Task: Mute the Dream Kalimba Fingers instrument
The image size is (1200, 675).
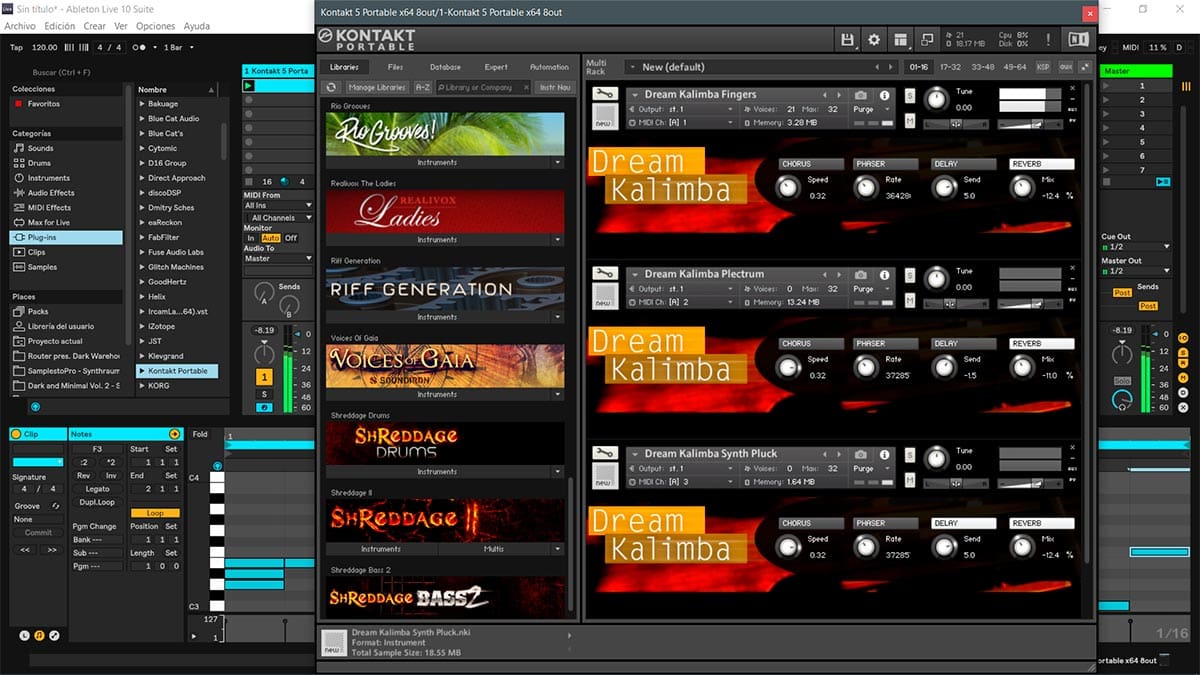Action: click(x=910, y=121)
